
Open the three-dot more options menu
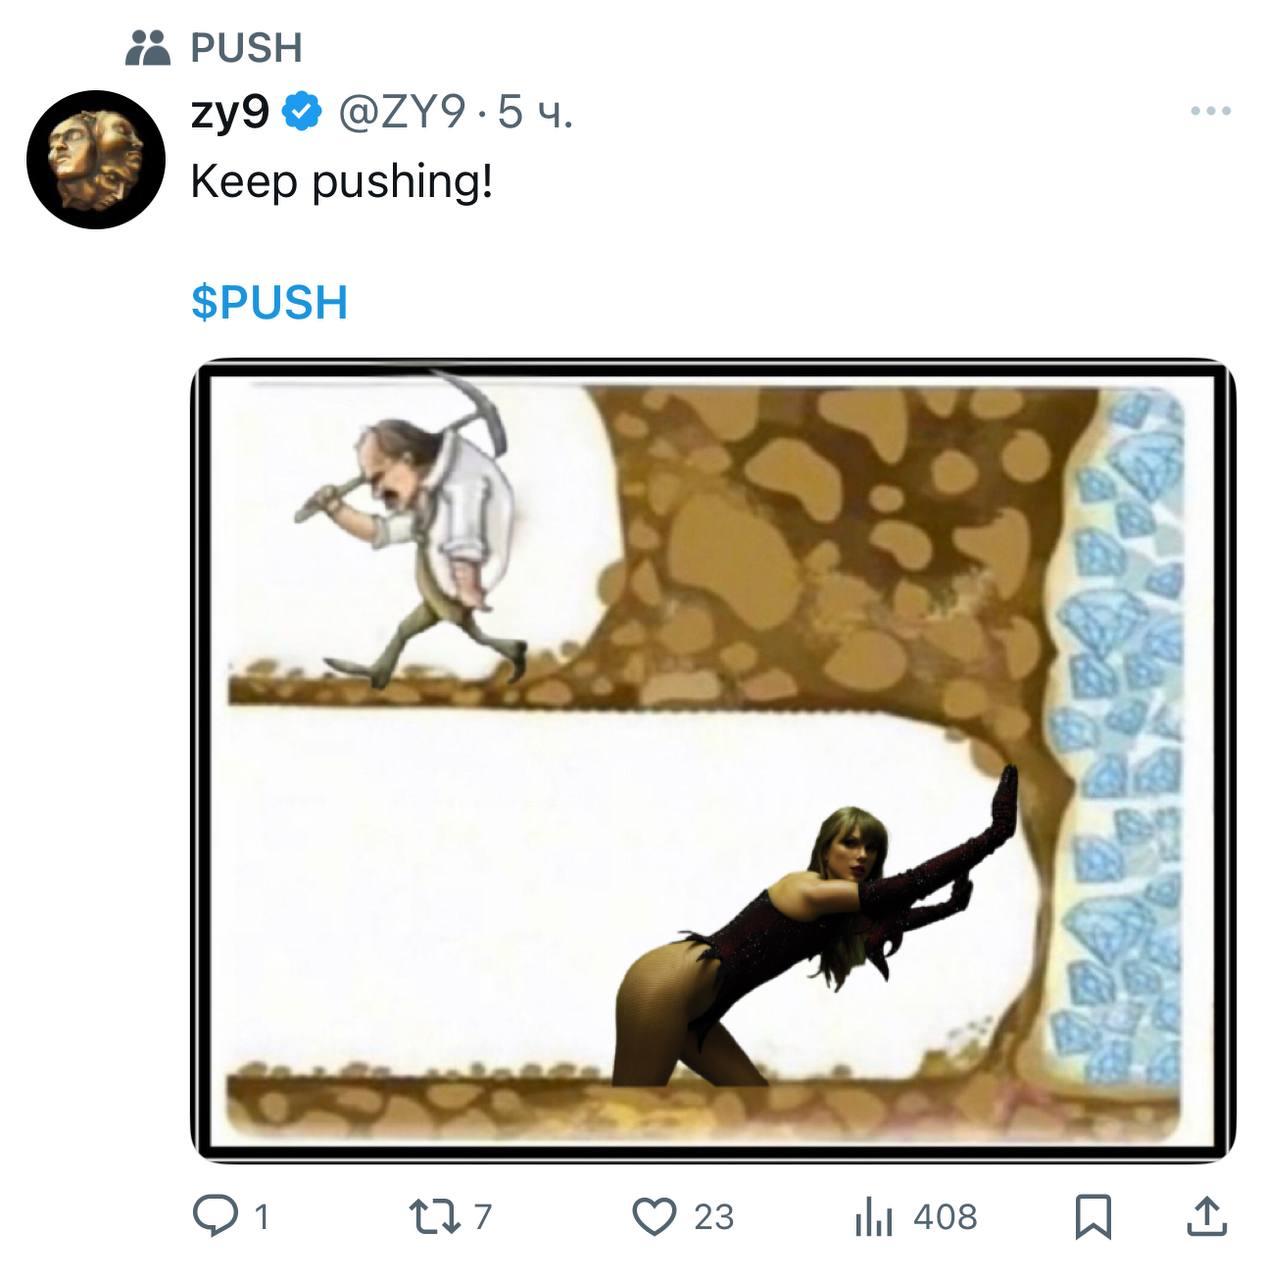tap(1211, 111)
